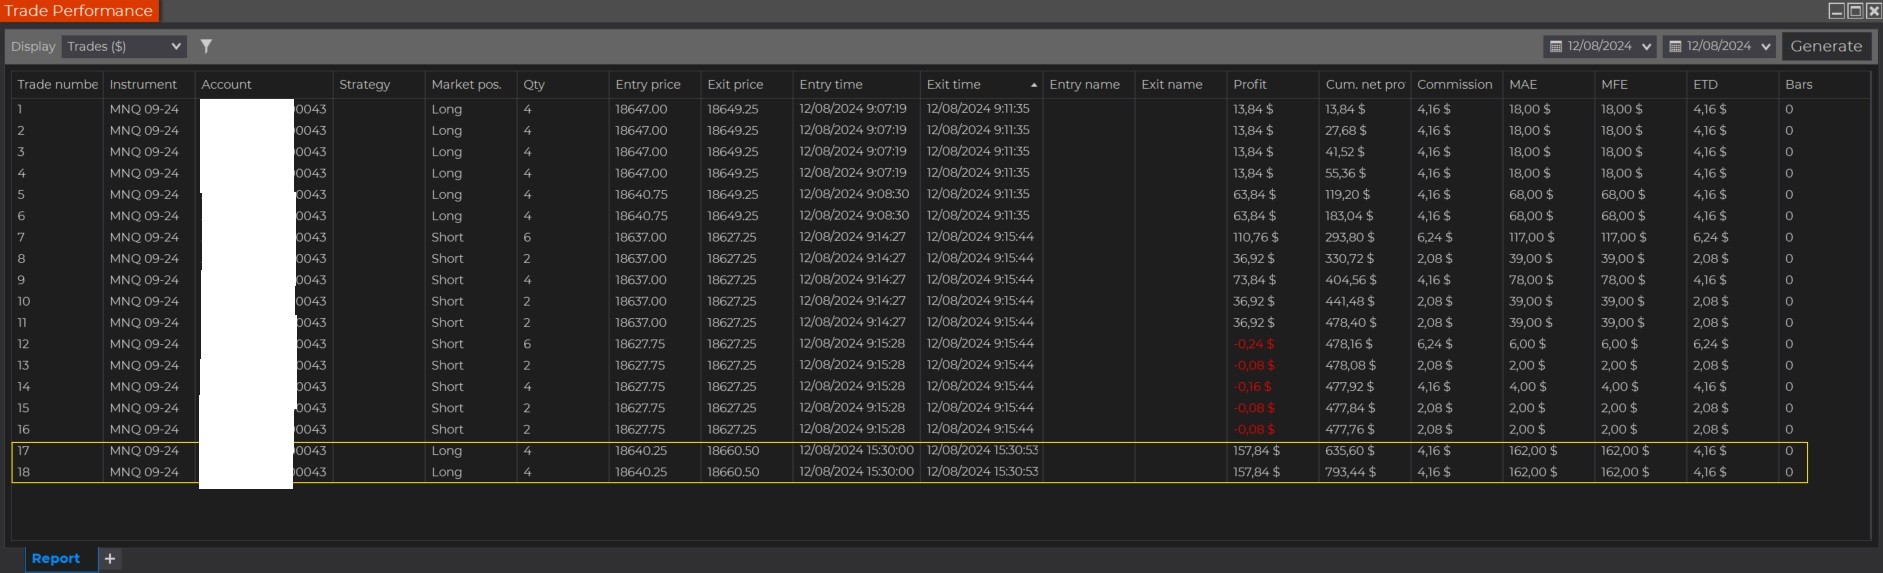Sort by Instrument column header
Image resolution: width=1883 pixels, height=573 pixels.
pyautogui.click(x=148, y=85)
